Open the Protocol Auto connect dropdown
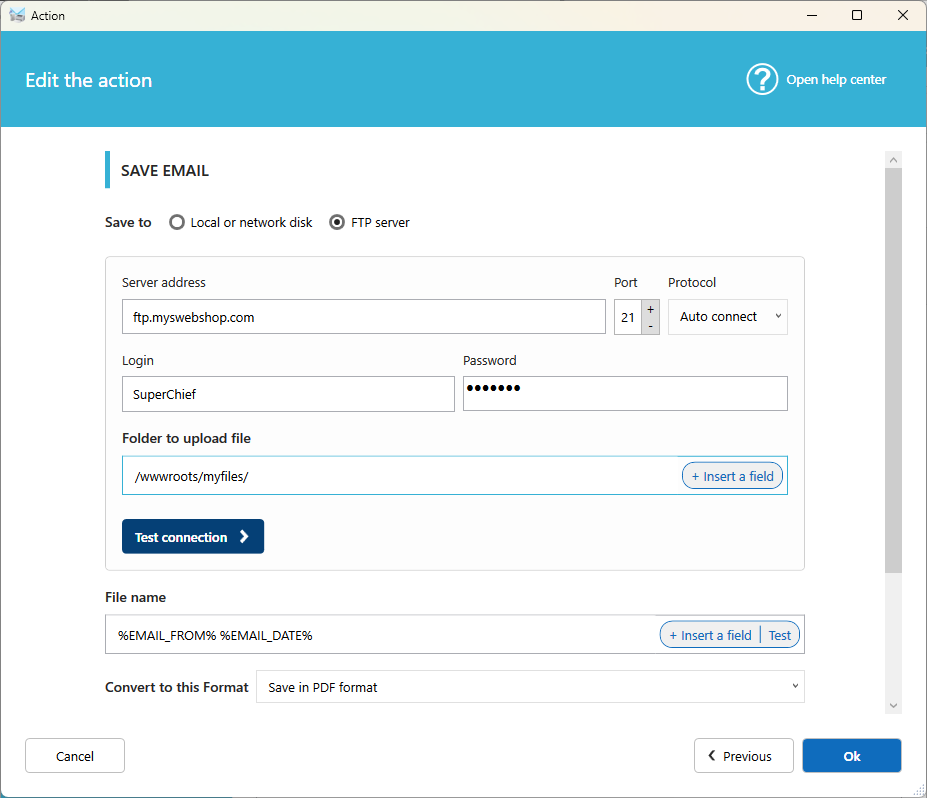The width and height of the screenshot is (927, 798). pos(727,317)
